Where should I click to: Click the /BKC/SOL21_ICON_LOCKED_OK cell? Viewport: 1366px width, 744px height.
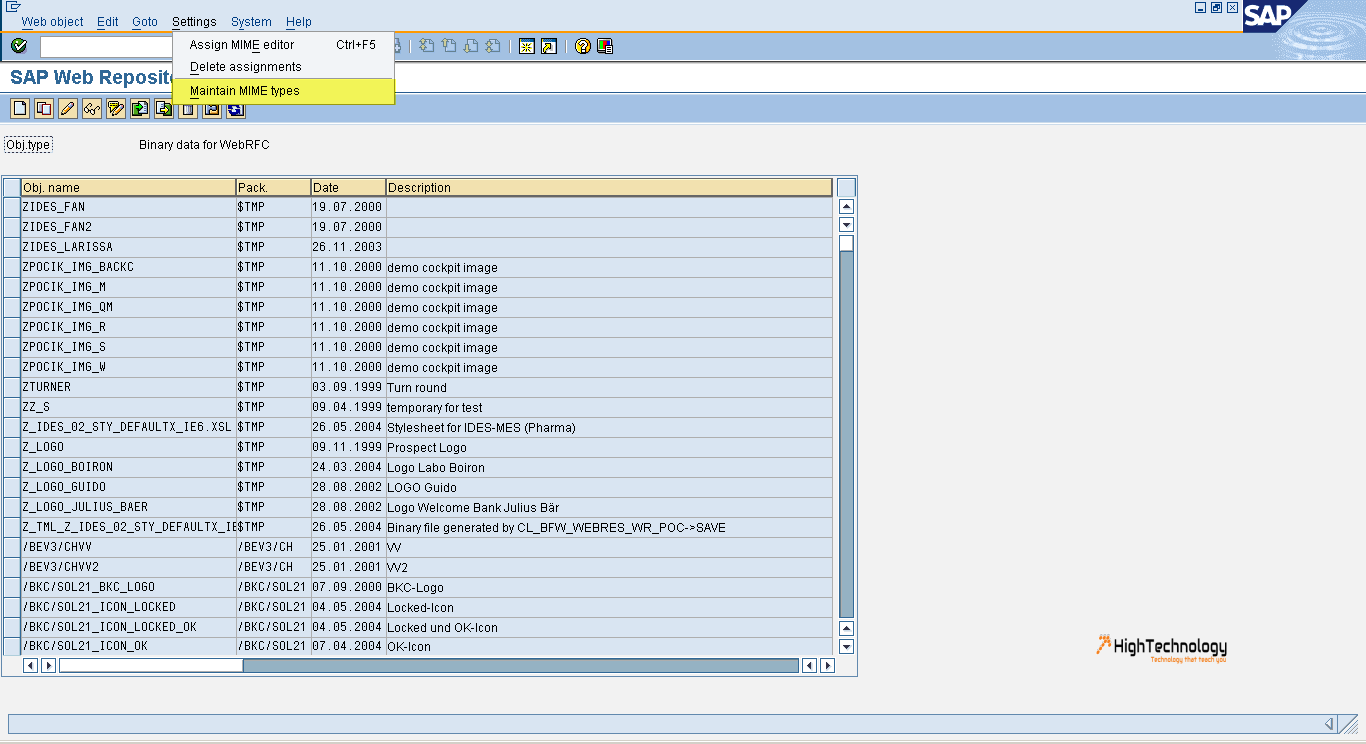(129, 627)
